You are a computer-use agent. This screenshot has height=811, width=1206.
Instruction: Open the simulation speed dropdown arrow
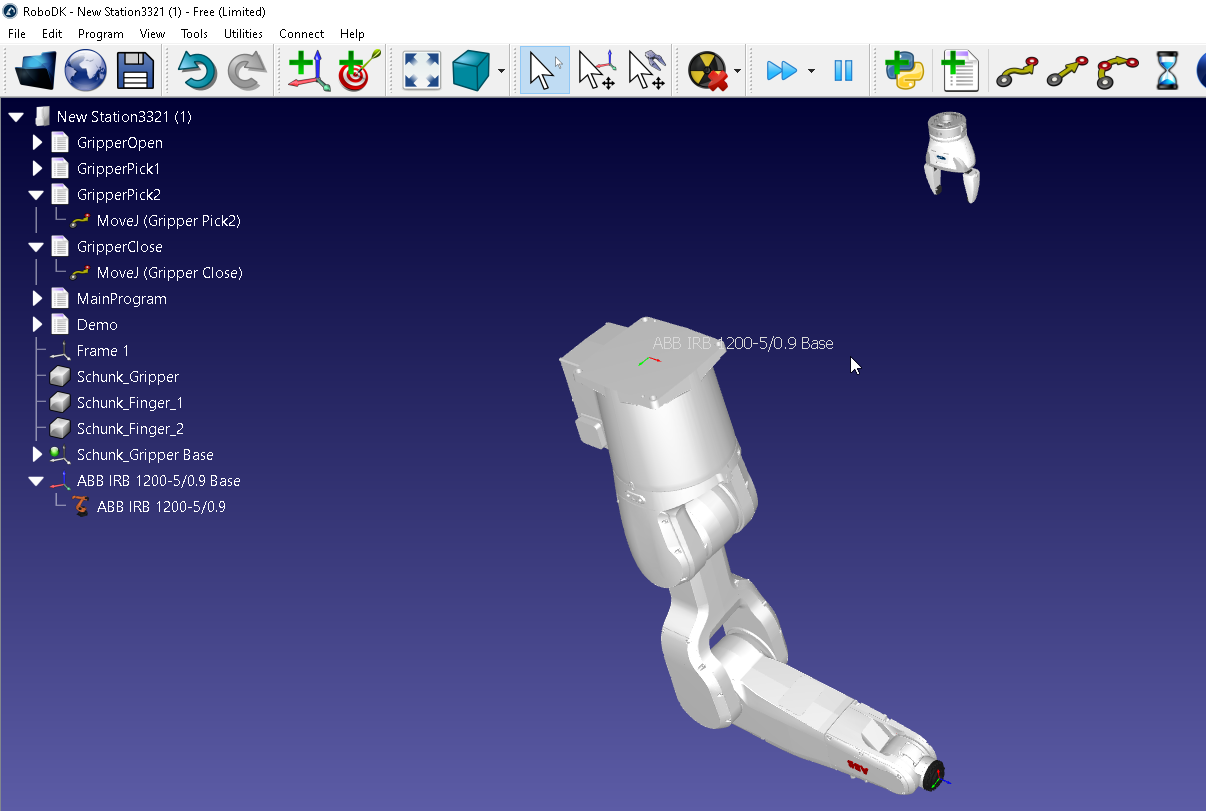click(x=811, y=71)
